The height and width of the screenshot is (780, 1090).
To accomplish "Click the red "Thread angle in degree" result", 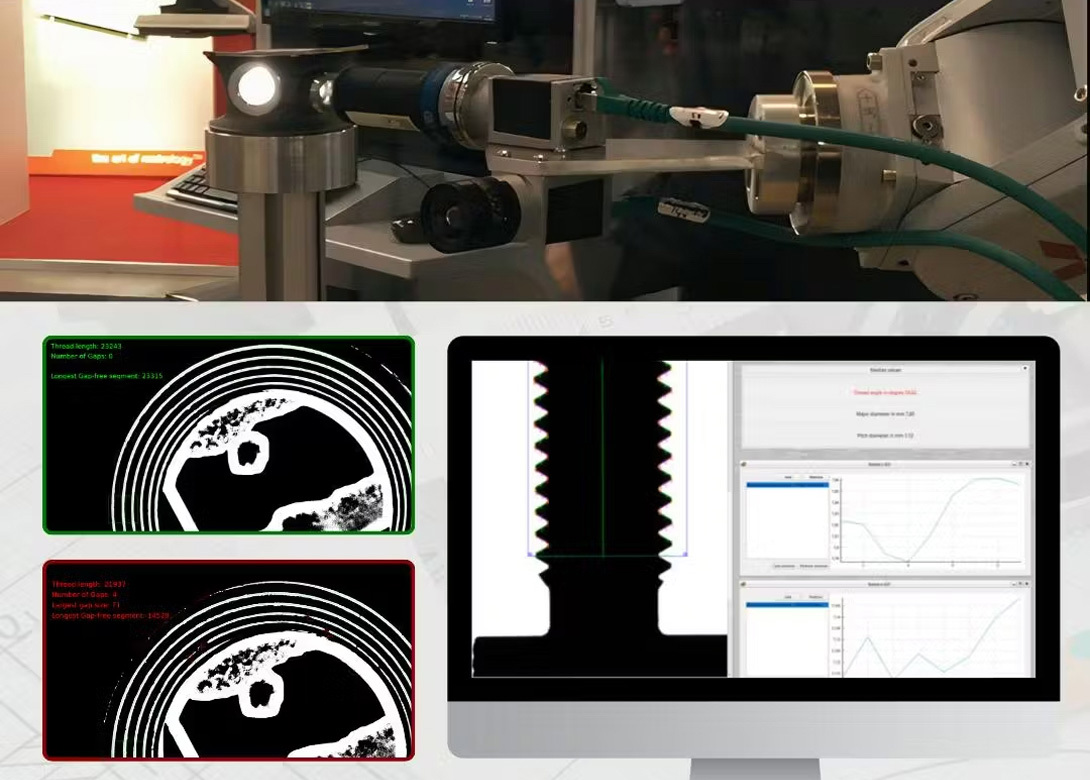I will pyautogui.click(x=886, y=393).
